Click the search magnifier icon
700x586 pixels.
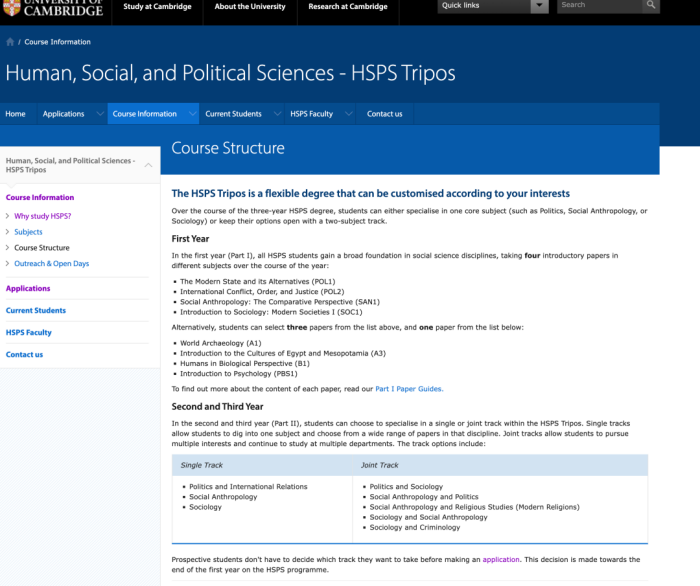(651, 5)
